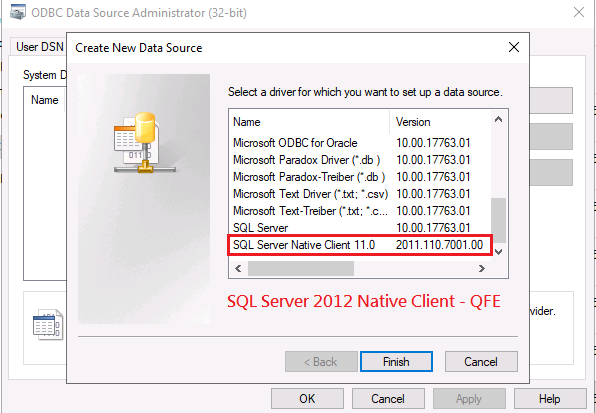Sort drivers by Name column header
Image resolution: width=596 pixels, height=413 pixels.
click(309, 122)
